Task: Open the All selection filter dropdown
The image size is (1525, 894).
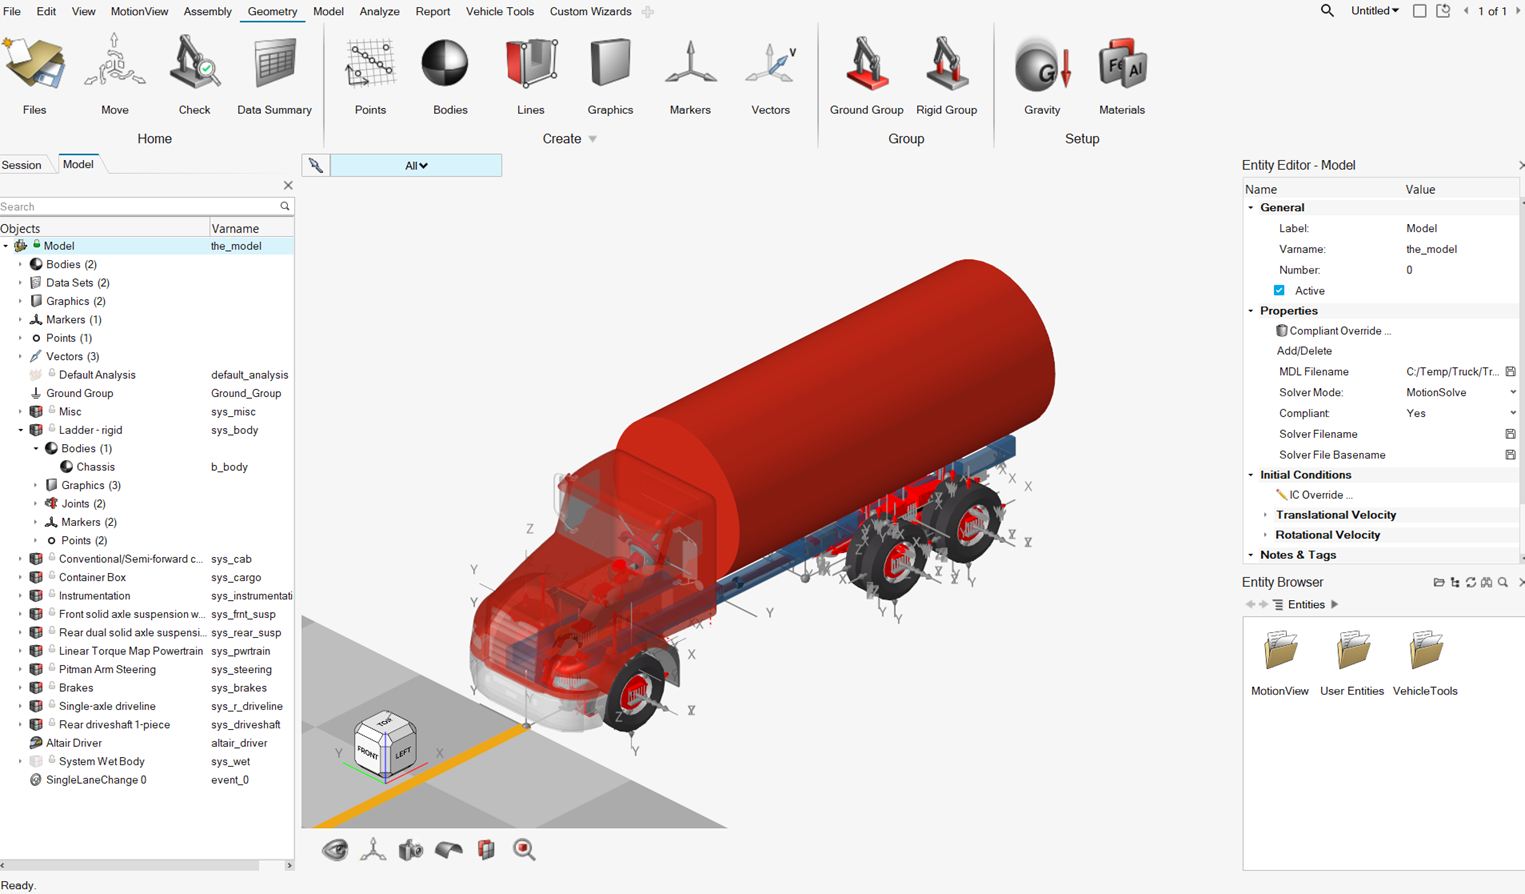Action: (x=416, y=165)
